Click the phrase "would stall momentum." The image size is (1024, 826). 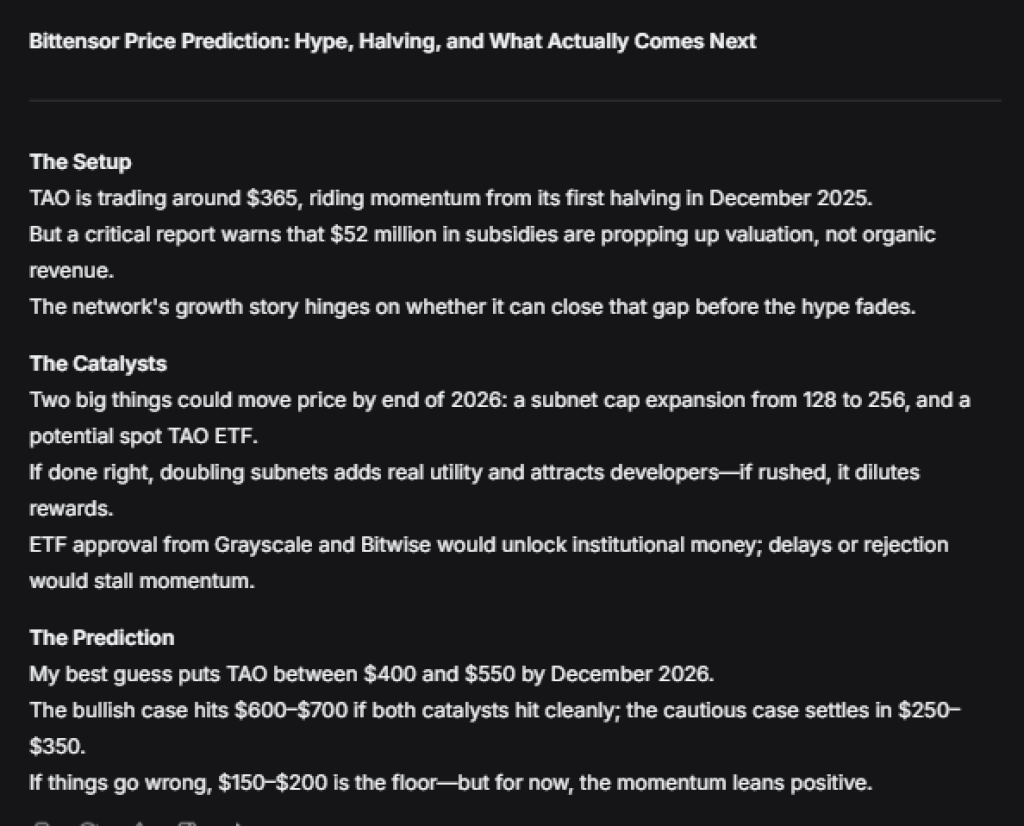(x=141, y=581)
